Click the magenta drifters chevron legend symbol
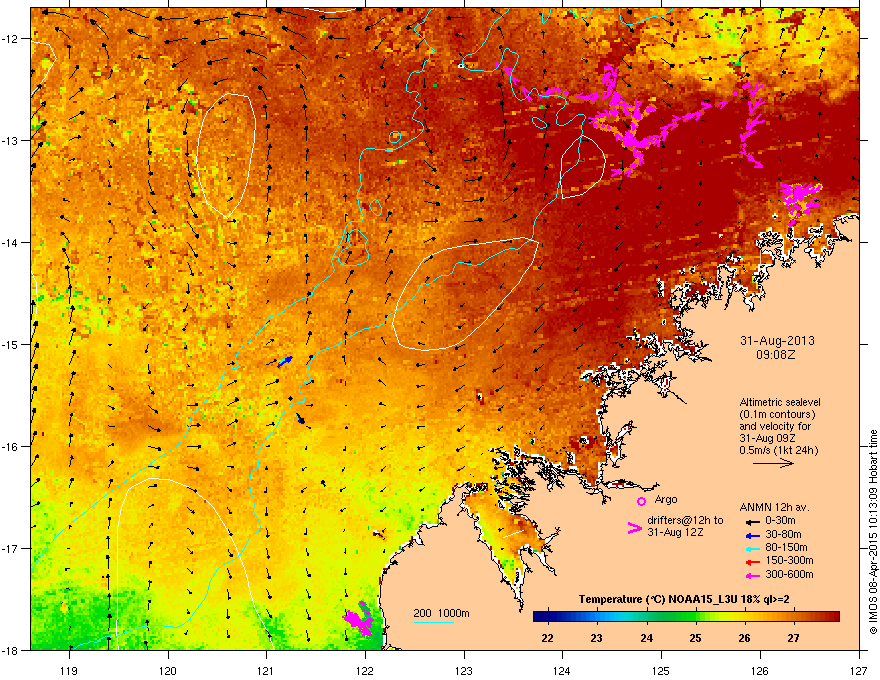Screen dimensions: 880x680 tap(634, 527)
